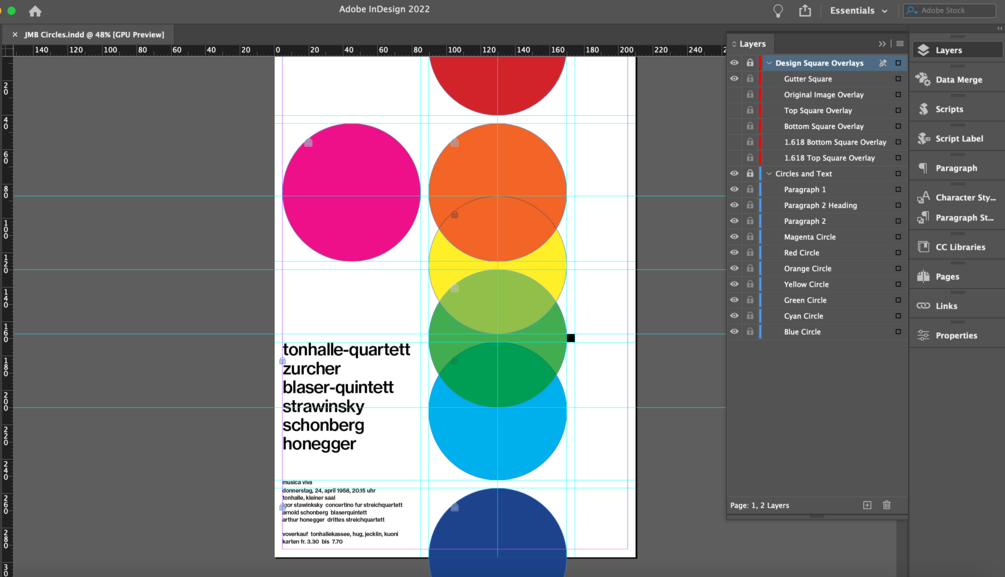
Task: Click lock icon on Gutter Square
Action: pos(750,79)
